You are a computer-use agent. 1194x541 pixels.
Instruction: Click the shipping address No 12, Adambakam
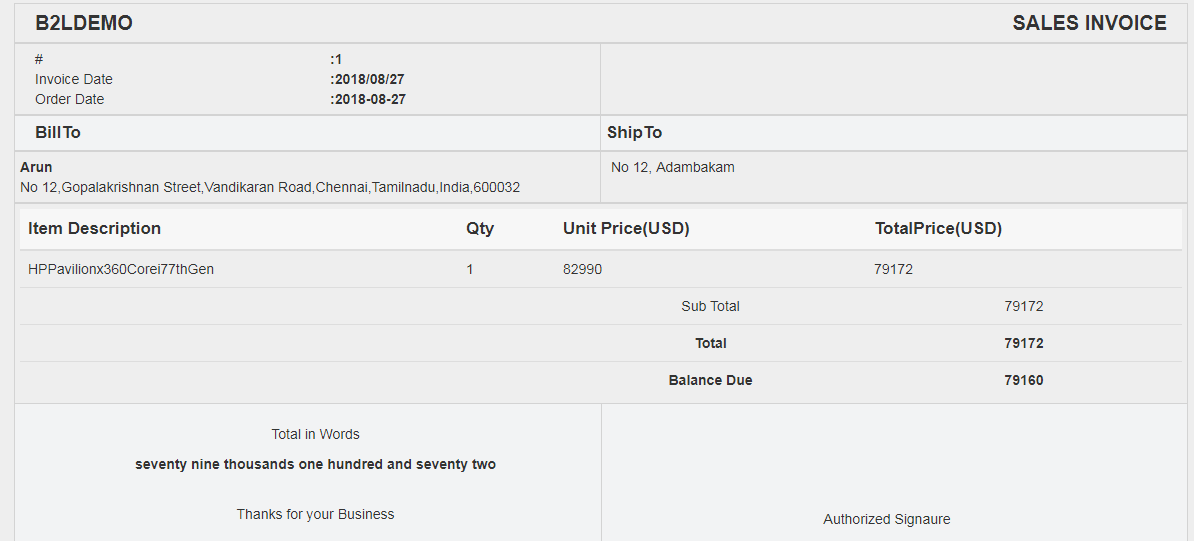tap(673, 167)
